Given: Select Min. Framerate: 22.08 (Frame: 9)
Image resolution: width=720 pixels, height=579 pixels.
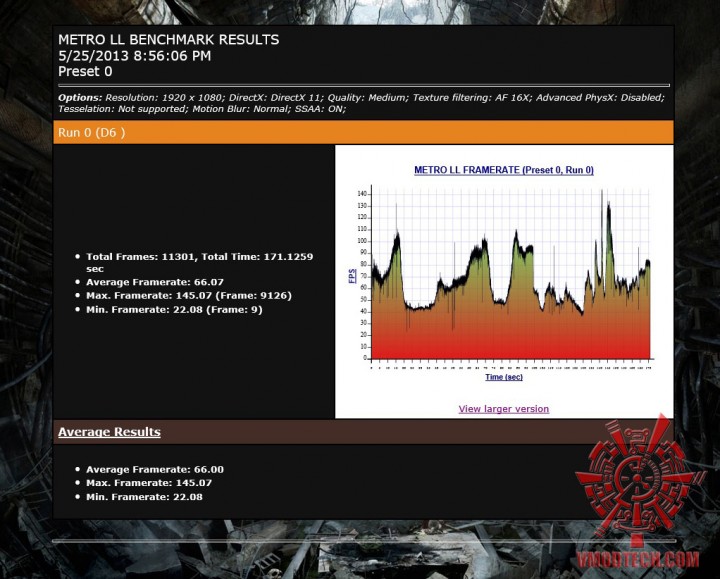Looking at the screenshot, I should pyautogui.click(x=174, y=309).
